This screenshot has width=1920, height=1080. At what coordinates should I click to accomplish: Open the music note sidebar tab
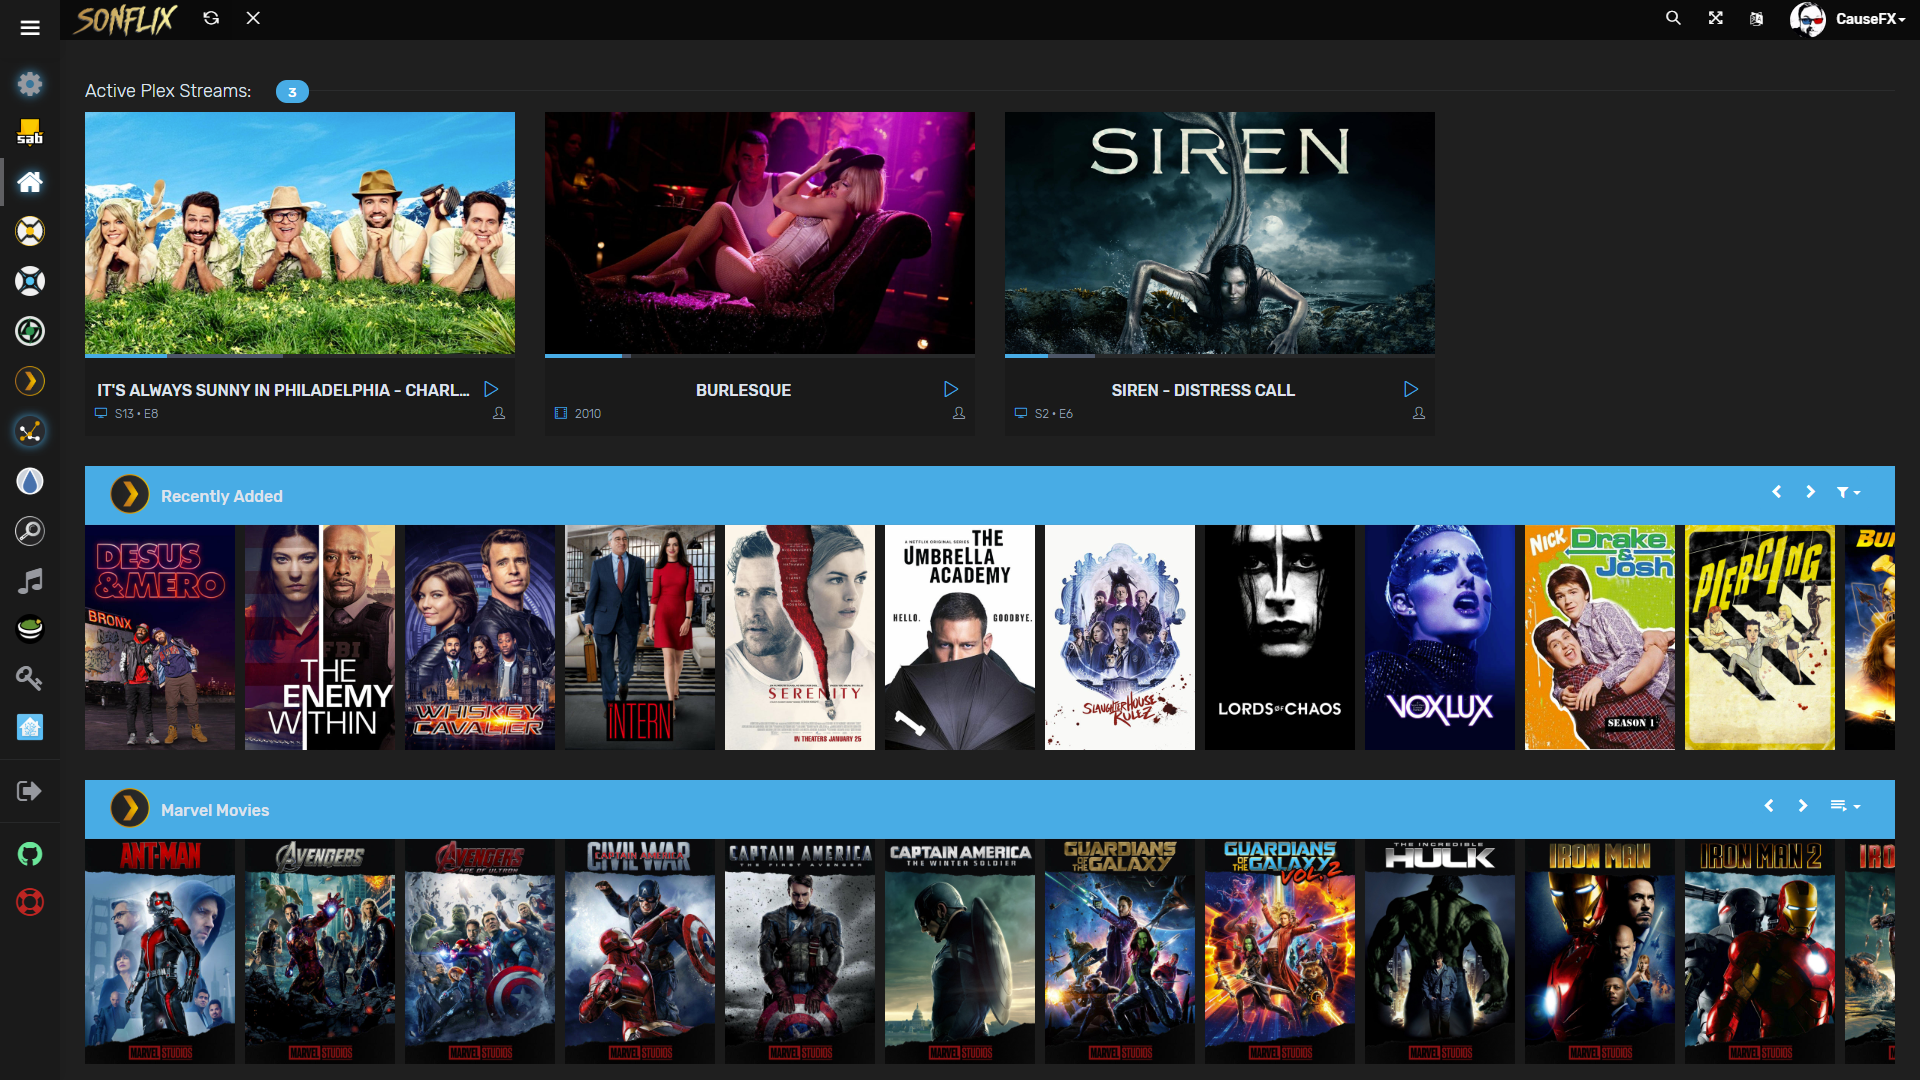(x=30, y=580)
